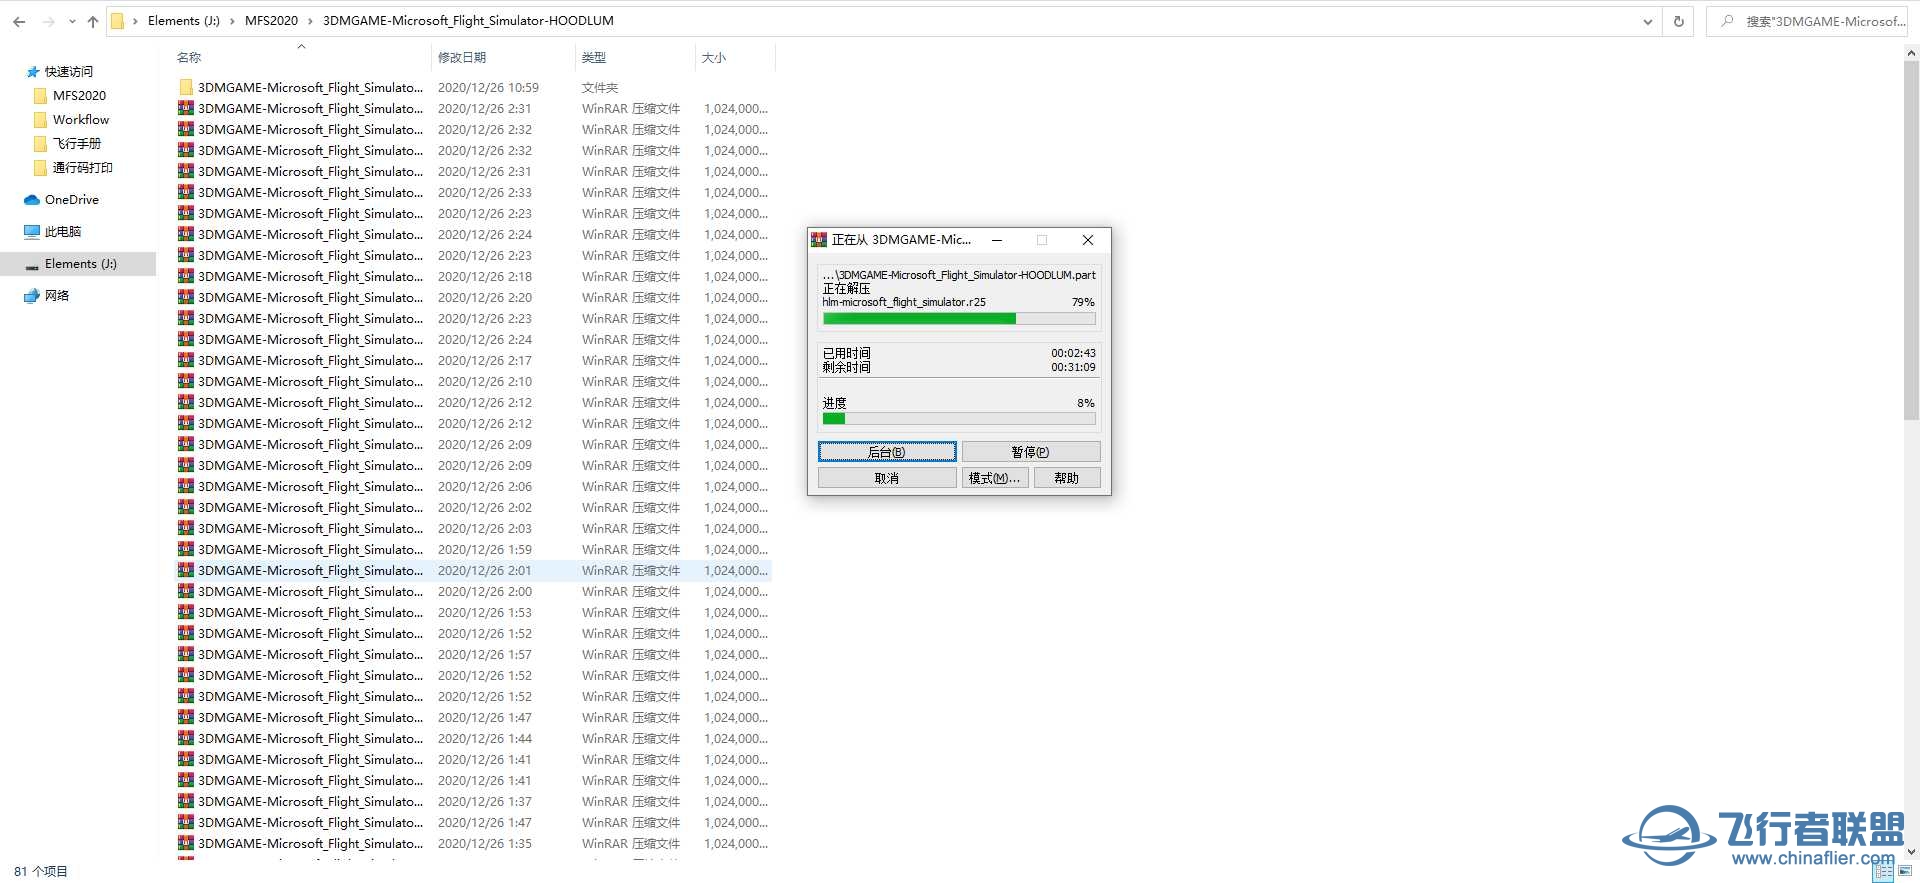This screenshot has width=1920, height=883.
Task: Click WinRAR icon in extraction dialog title bar
Action: (819, 240)
